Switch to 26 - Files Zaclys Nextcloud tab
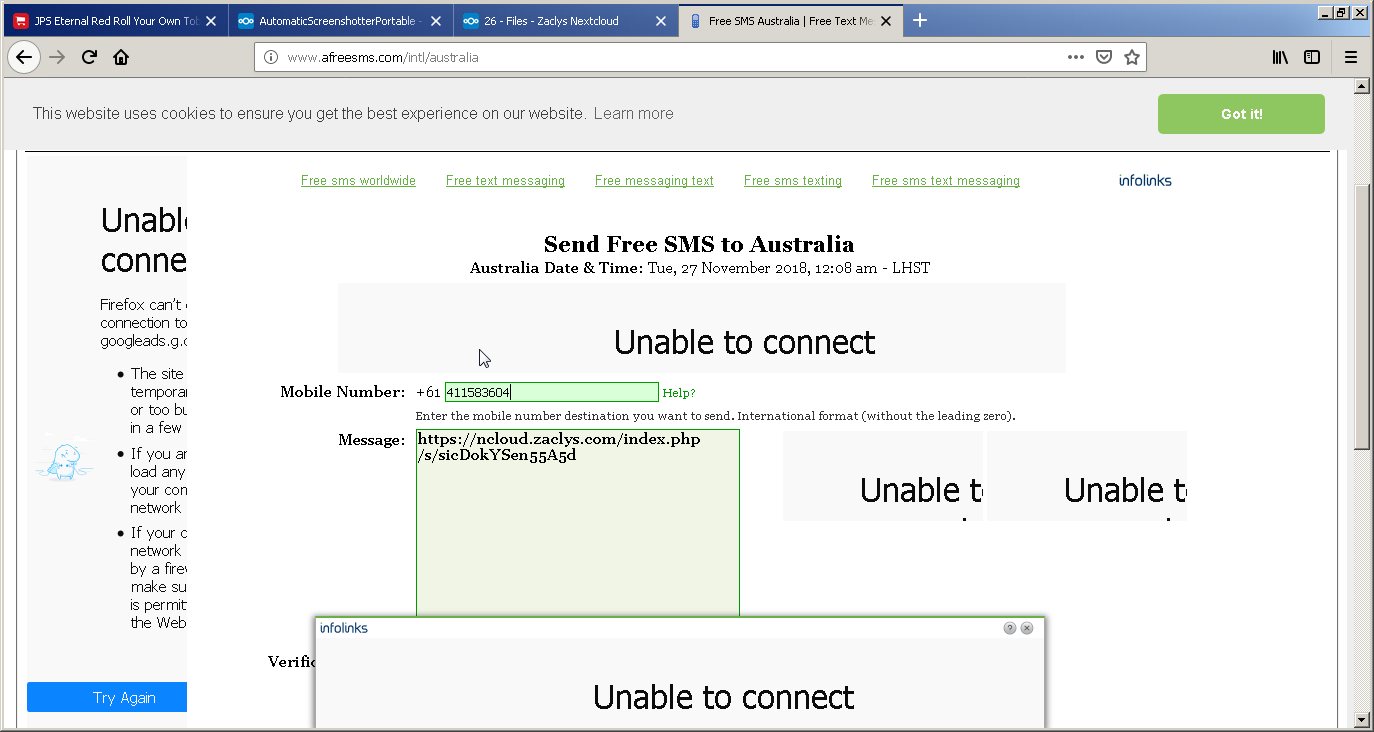 [565, 20]
